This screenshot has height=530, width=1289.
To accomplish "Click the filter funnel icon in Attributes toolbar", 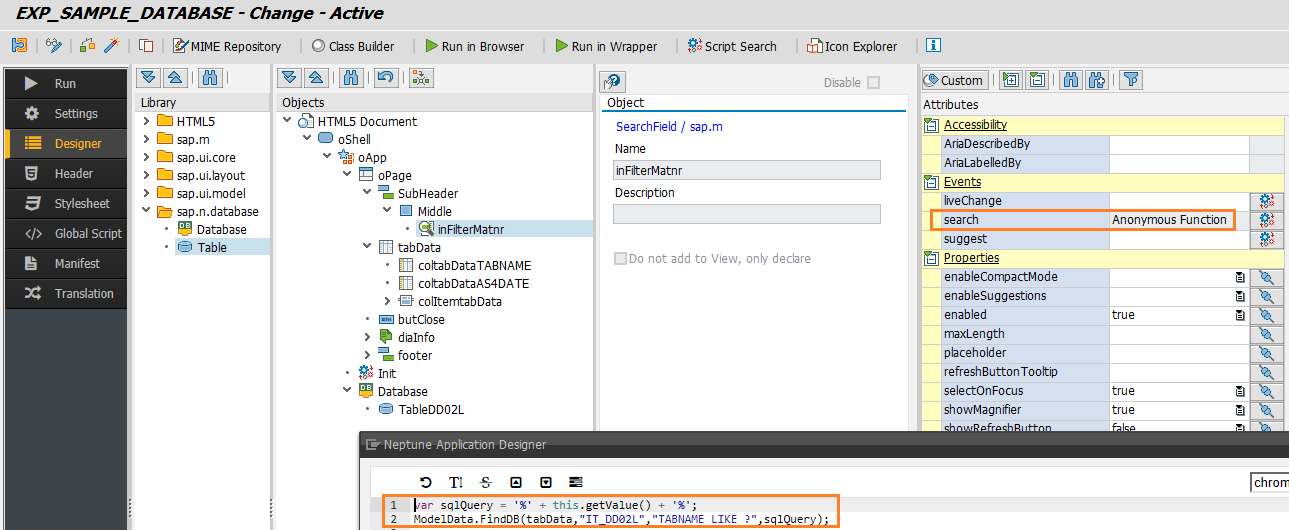I will pyautogui.click(x=1130, y=80).
